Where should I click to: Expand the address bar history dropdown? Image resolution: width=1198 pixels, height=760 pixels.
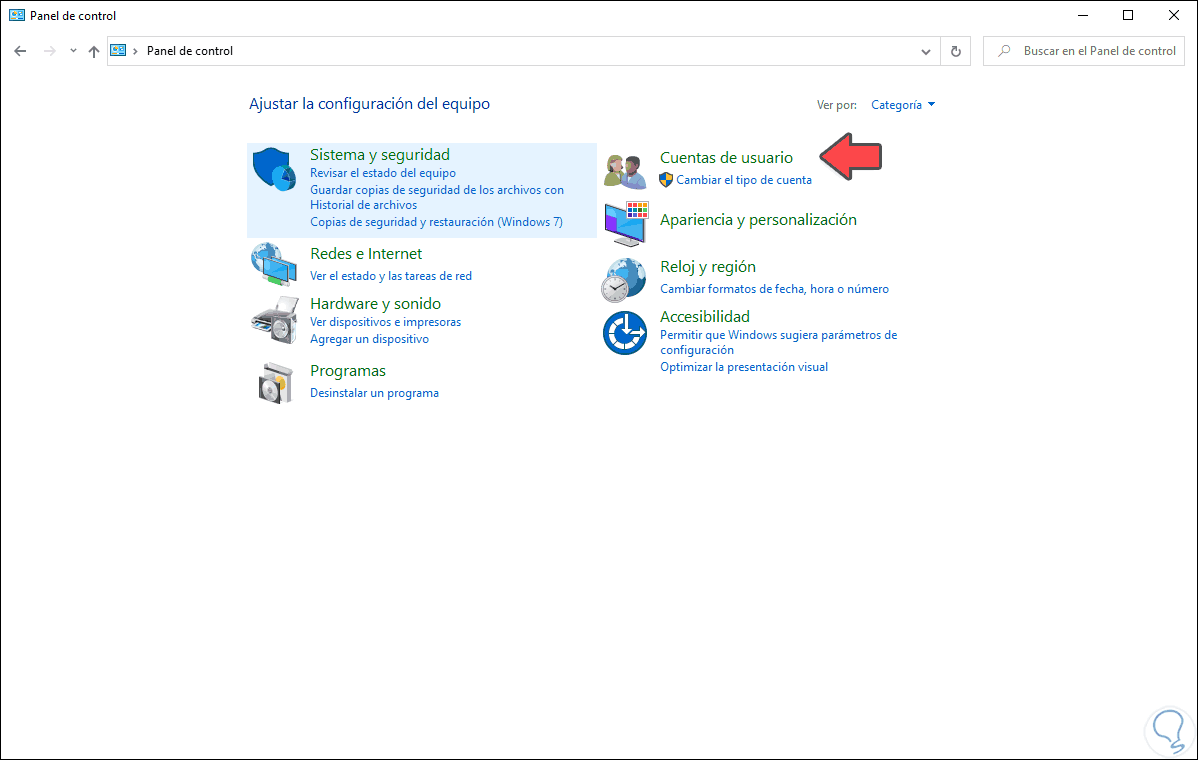click(926, 52)
